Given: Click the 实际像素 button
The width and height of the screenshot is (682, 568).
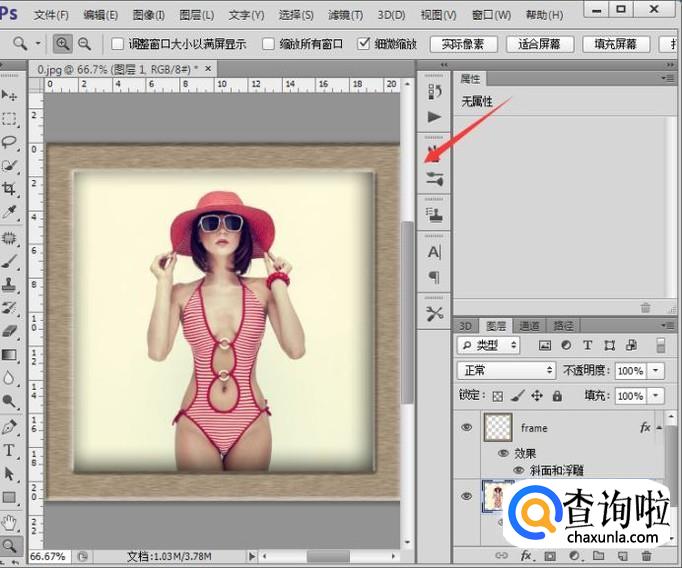Looking at the screenshot, I should (463, 45).
